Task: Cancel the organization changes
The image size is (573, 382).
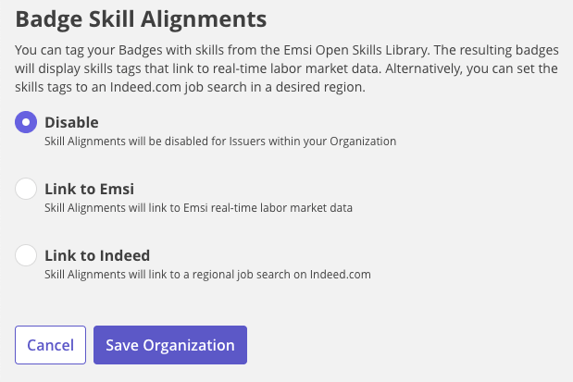Action: pyautogui.click(x=50, y=345)
